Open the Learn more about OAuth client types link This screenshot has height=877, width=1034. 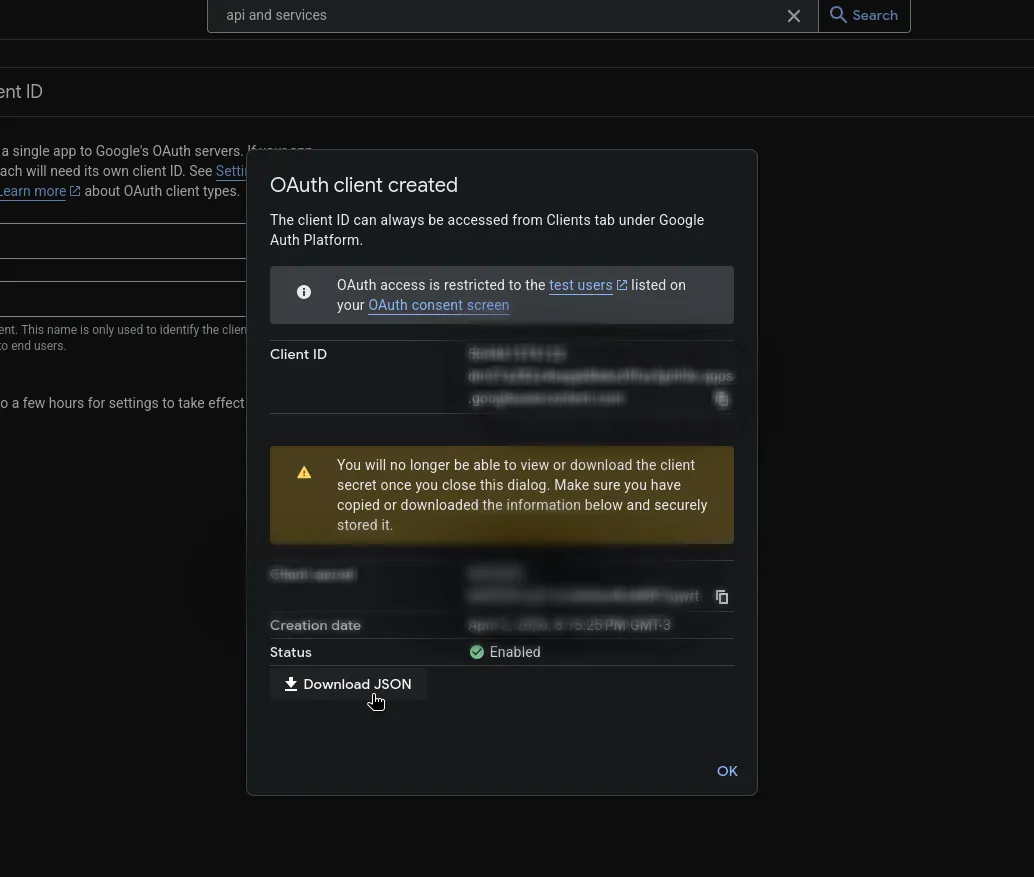[x=32, y=191]
